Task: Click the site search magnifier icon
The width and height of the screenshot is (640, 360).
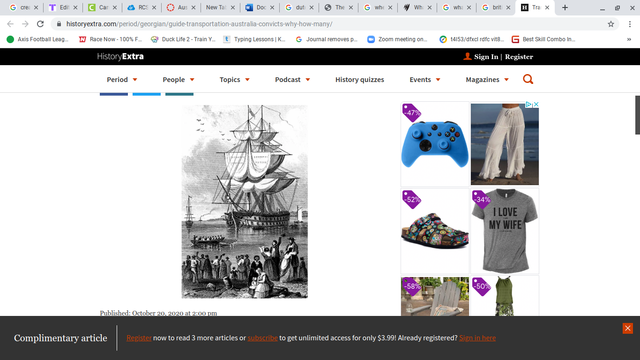Action: 528,79
